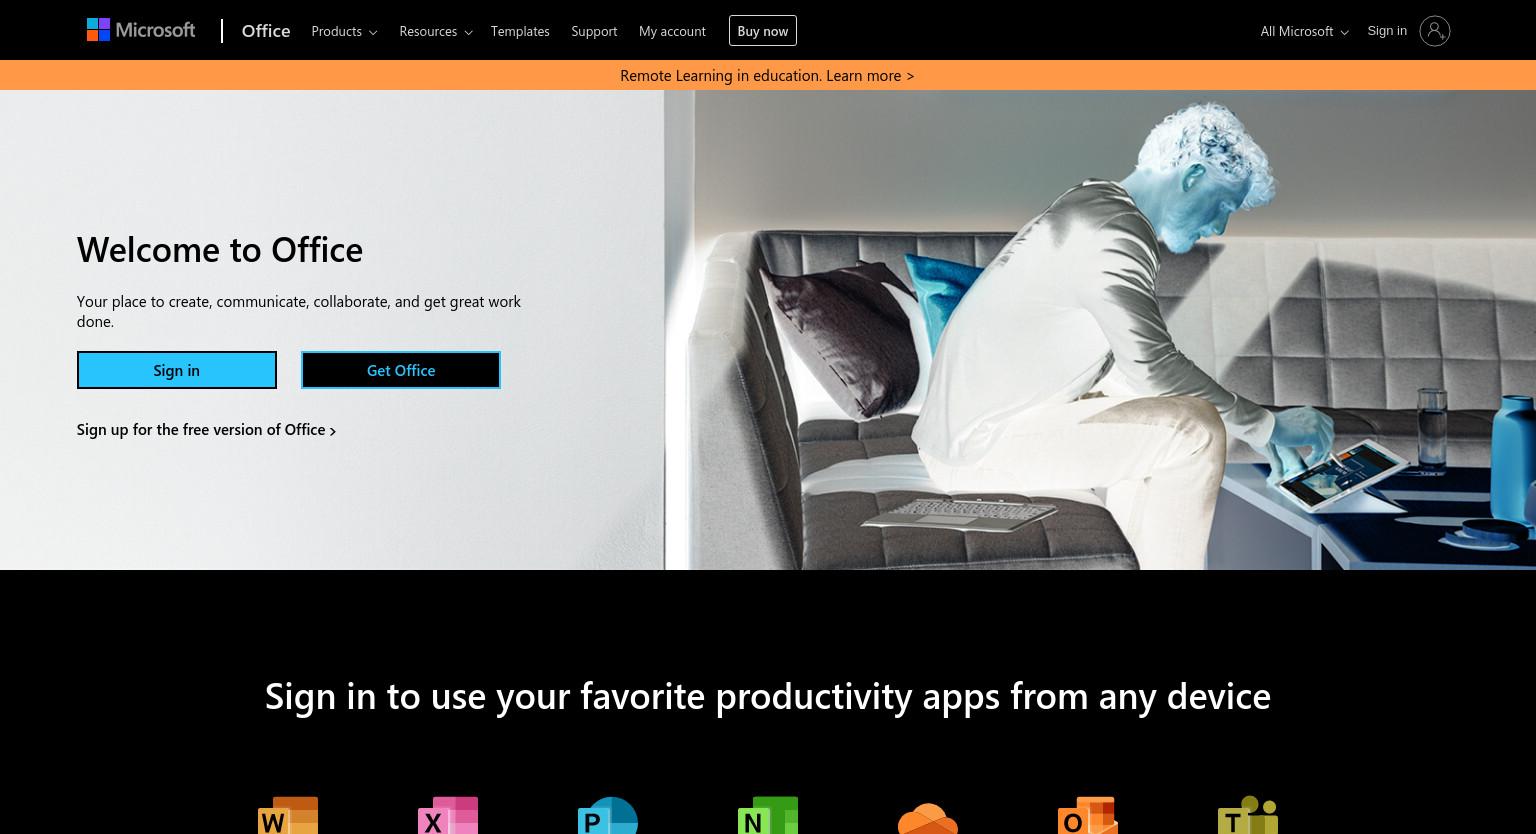Image resolution: width=1536 pixels, height=834 pixels.
Task: Open the OneDrive cloud icon
Action: click(x=928, y=818)
